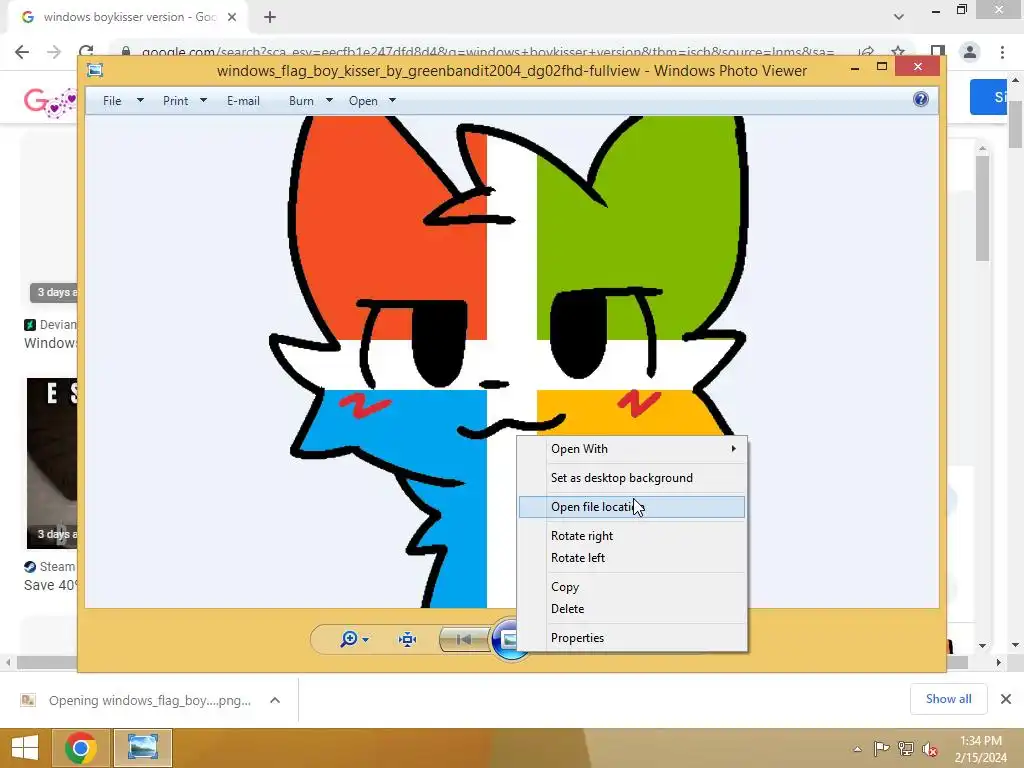The image size is (1024, 768).
Task: Expand the zoom slider dropdown arrow
Action: (366, 639)
